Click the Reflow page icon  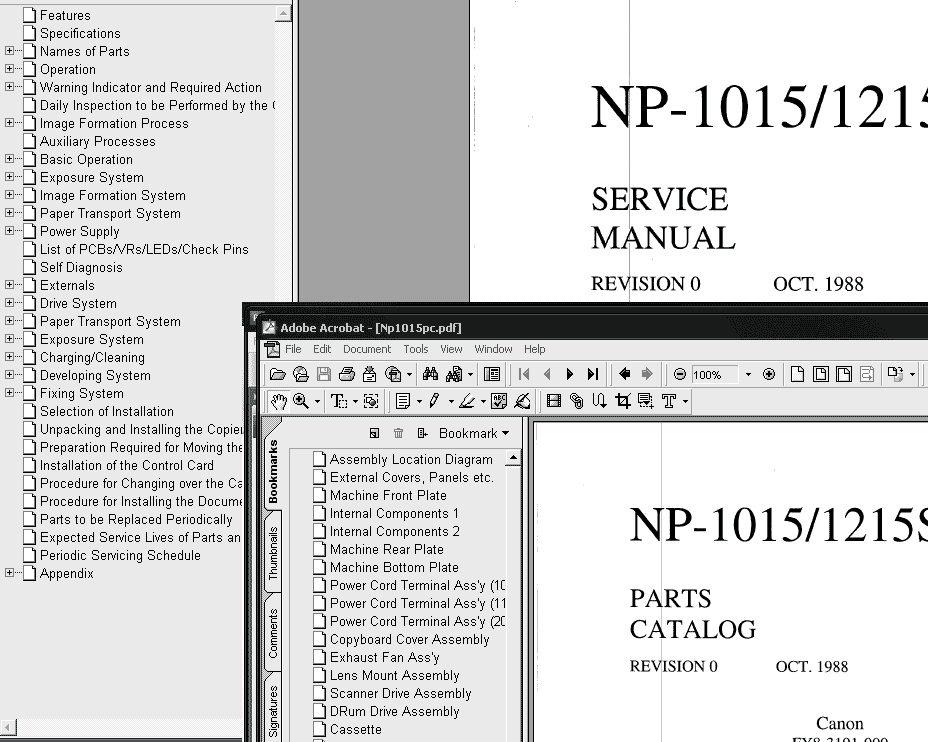(867, 374)
